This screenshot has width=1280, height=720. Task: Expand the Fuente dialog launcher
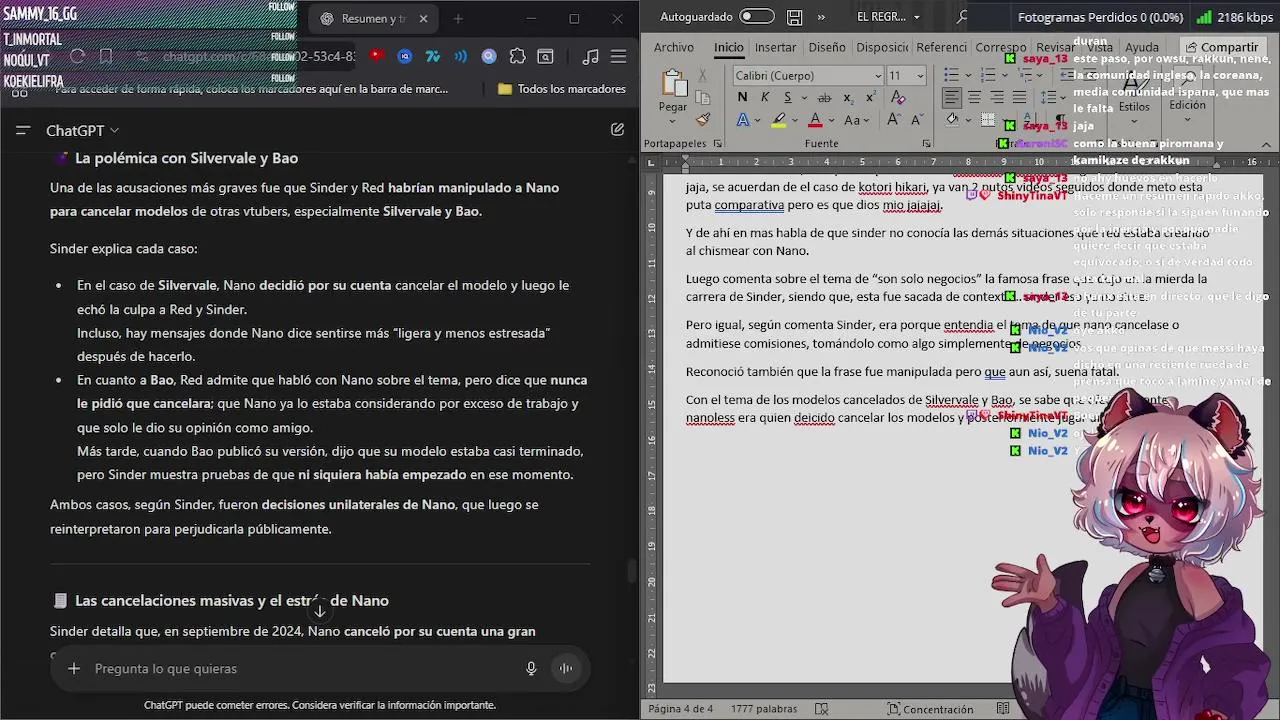926,144
